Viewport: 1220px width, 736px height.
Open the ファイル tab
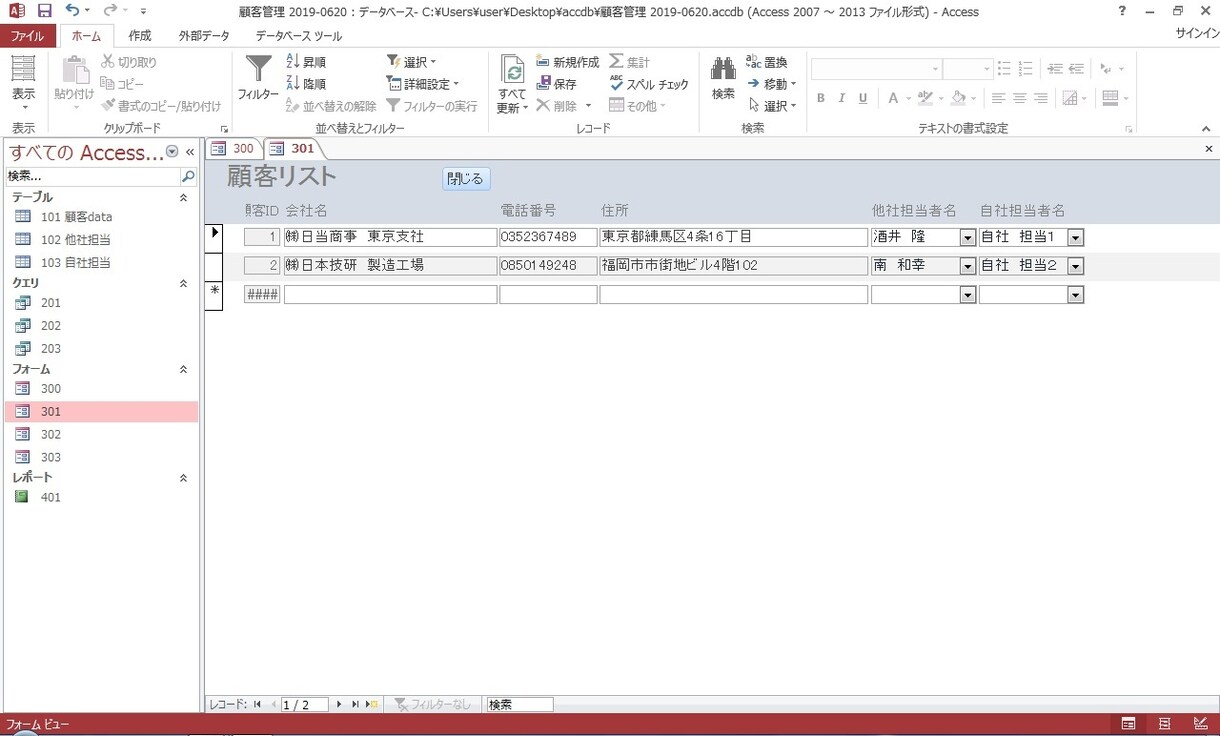pyautogui.click(x=27, y=36)
